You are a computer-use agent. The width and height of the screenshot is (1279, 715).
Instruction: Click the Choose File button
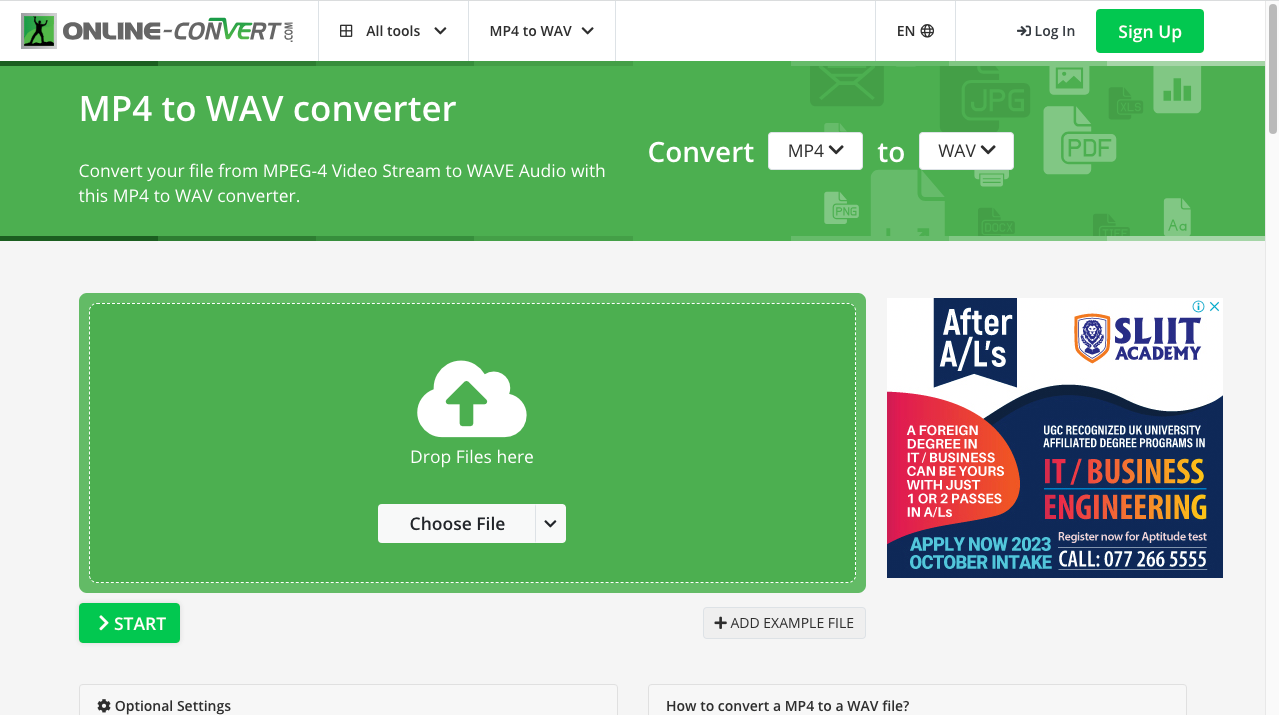coord(457,523)
